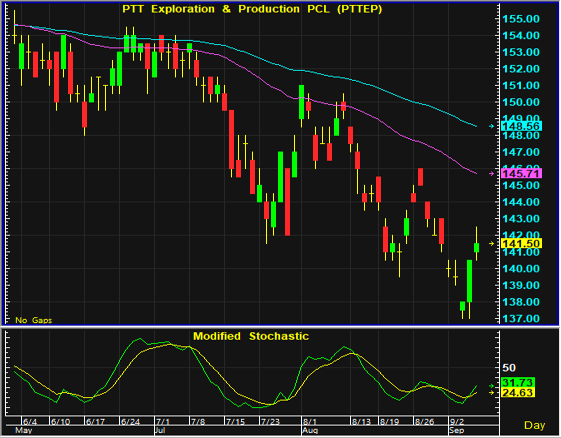Image resolution: width=561 pixels, height=438 pixels.
Task: Click the Aug month label
Action: (x=310, y=430)
